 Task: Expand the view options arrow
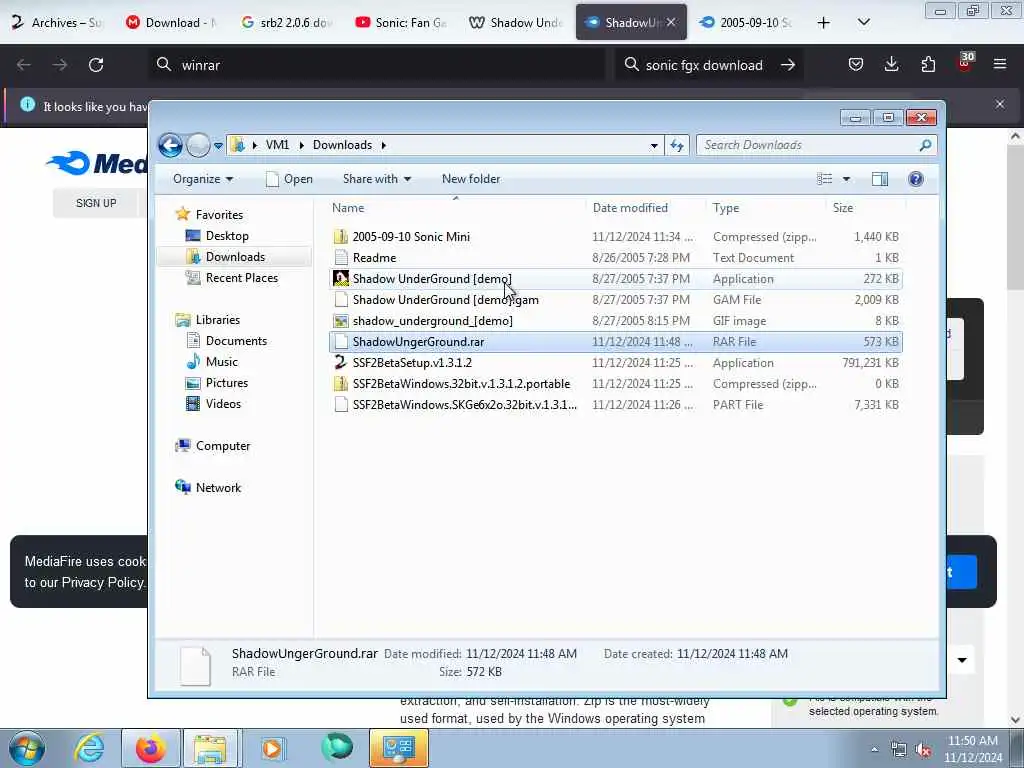coord(846,179)
